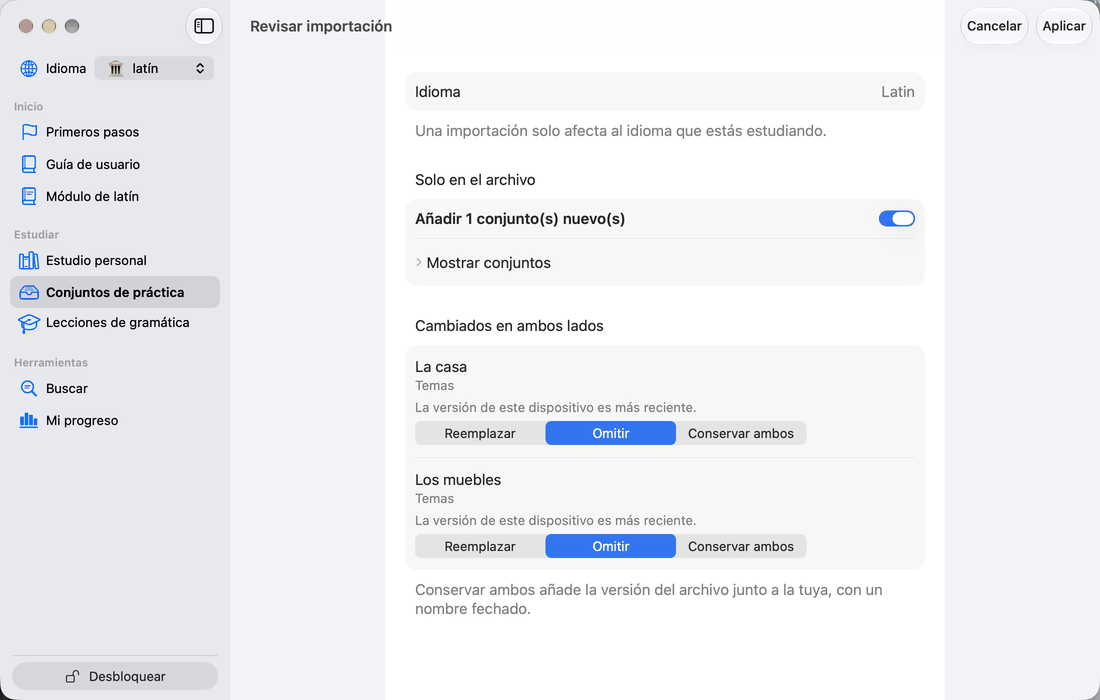The image size is (1100, 700).
Task: Click the Desbloquear button
Action: (115, 676)
